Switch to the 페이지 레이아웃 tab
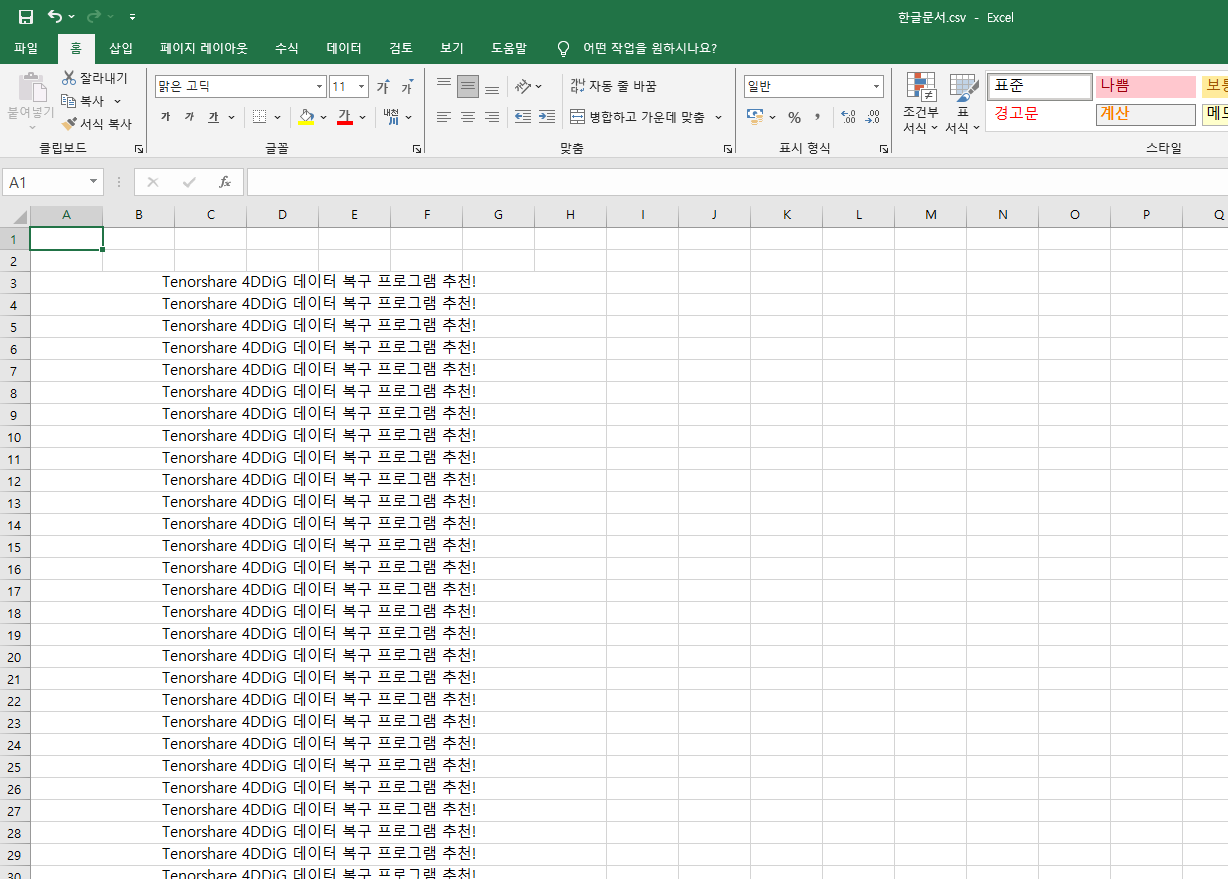The height and width of the screenshot is (879, 1228). coord(204,48)
